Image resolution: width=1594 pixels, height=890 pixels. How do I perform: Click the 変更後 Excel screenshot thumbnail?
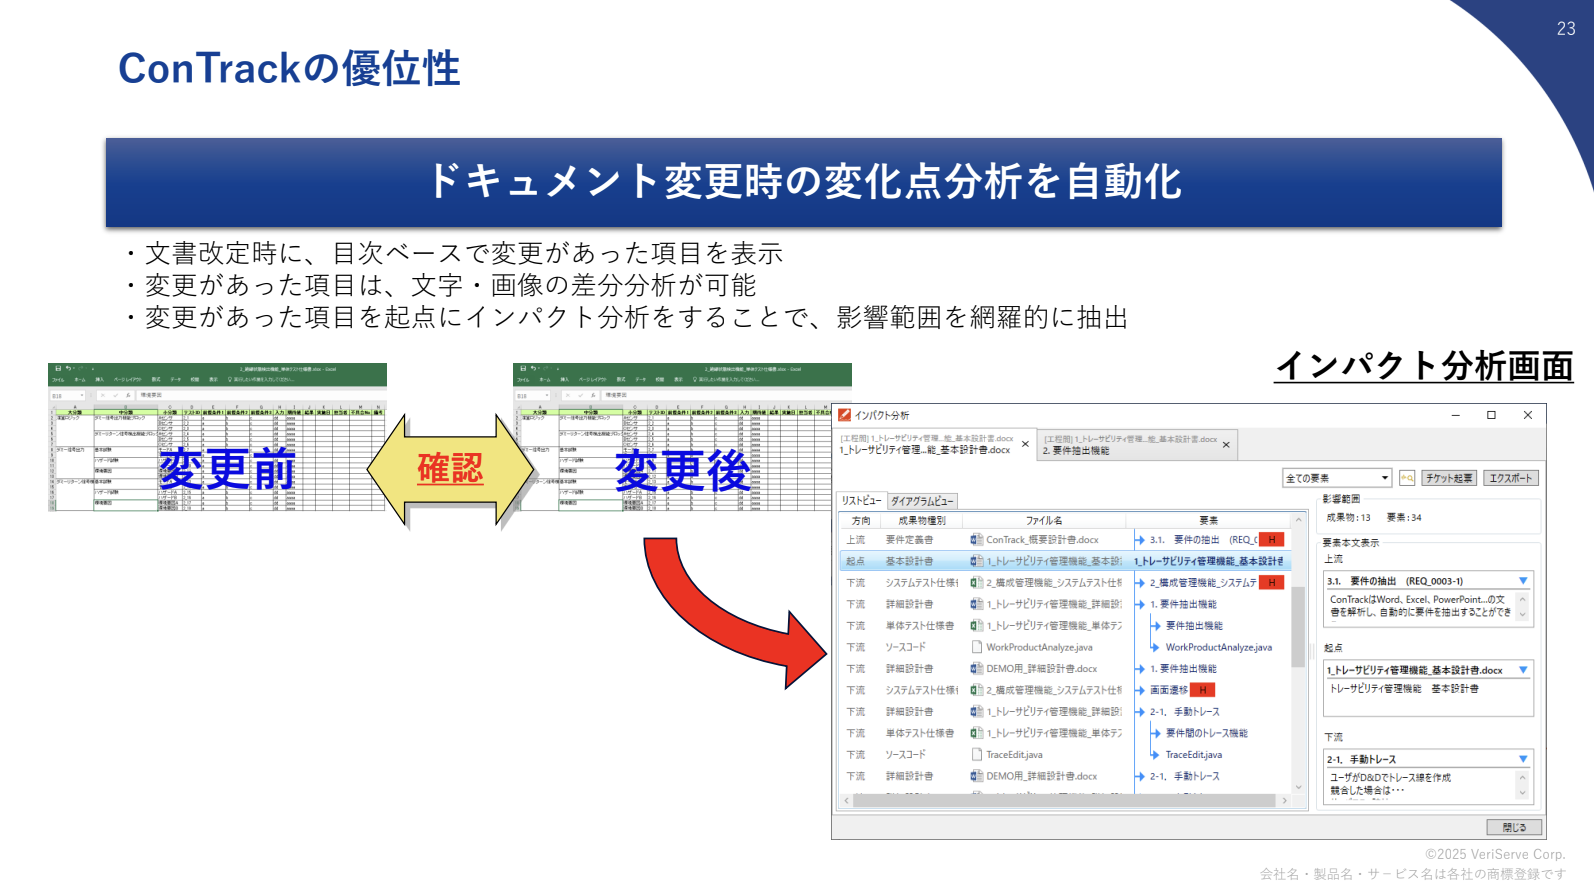682,438
